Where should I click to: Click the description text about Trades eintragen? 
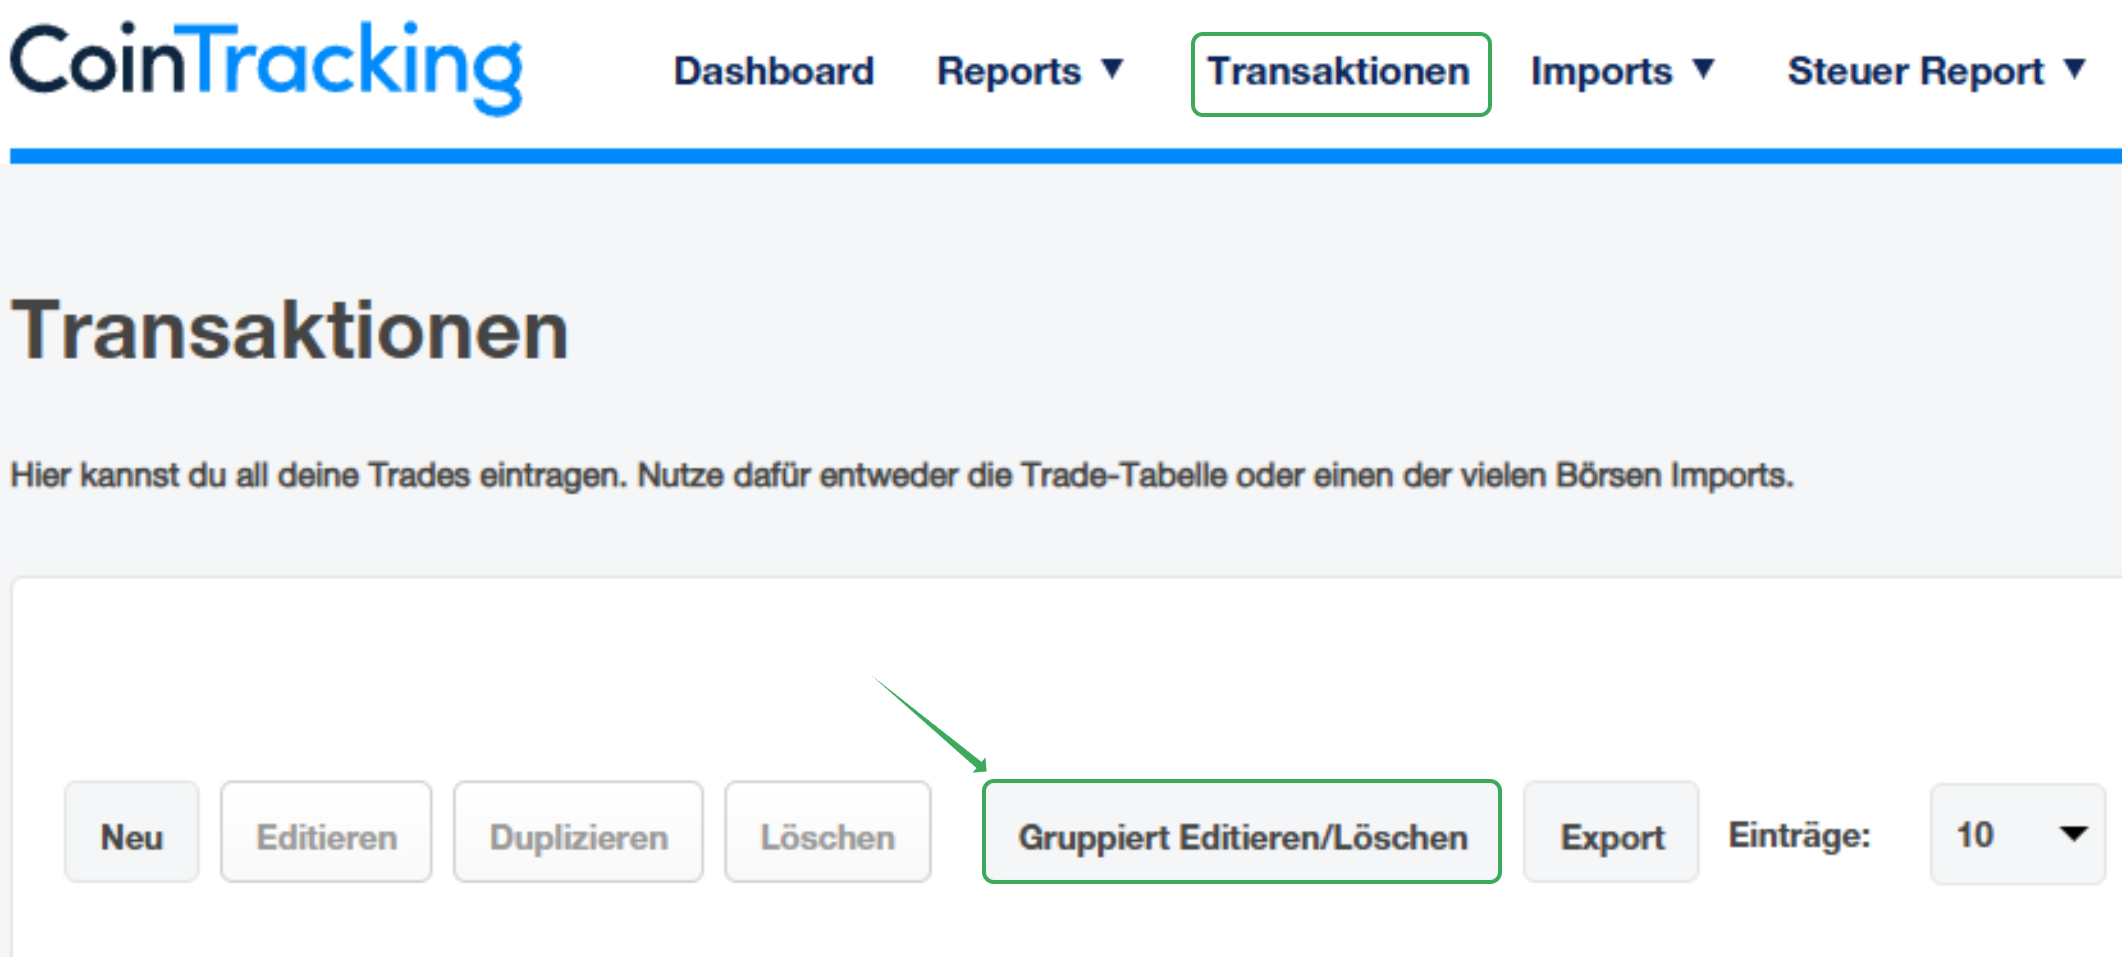point(902,475)
